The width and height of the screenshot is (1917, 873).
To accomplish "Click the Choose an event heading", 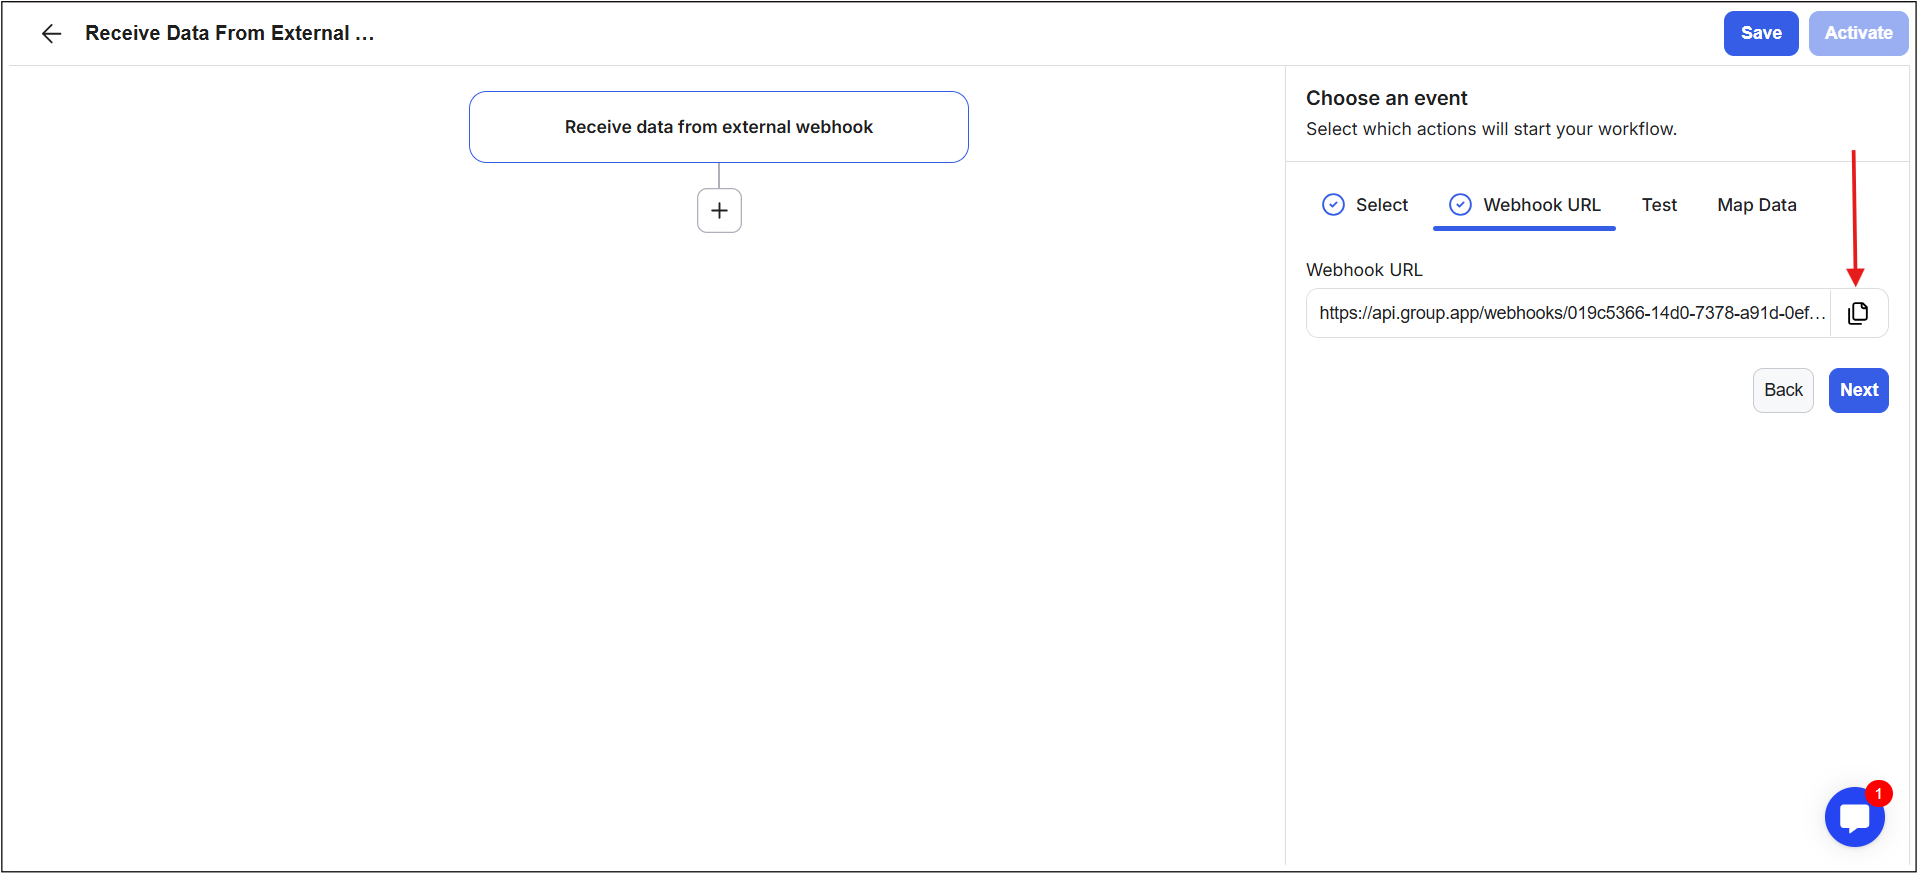I will pyautogui.click(x=1386, y=98).
